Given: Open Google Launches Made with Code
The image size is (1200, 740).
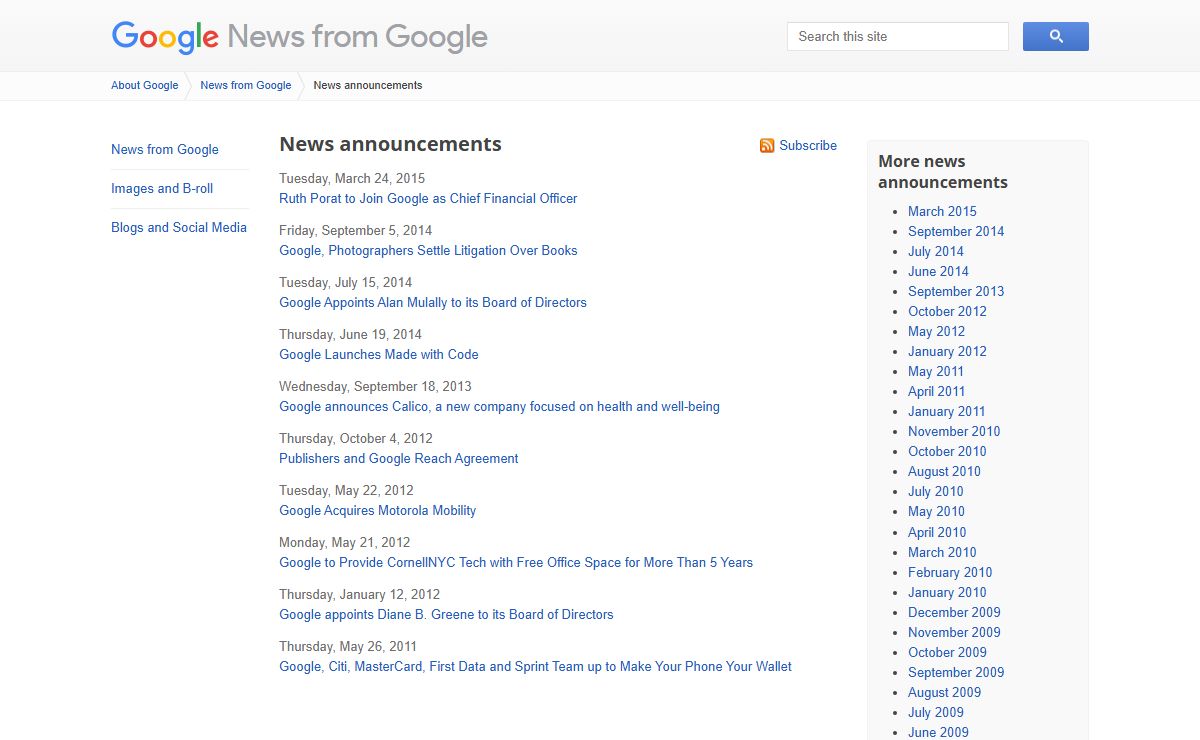Looking at the screenshot, I should 379,354.
